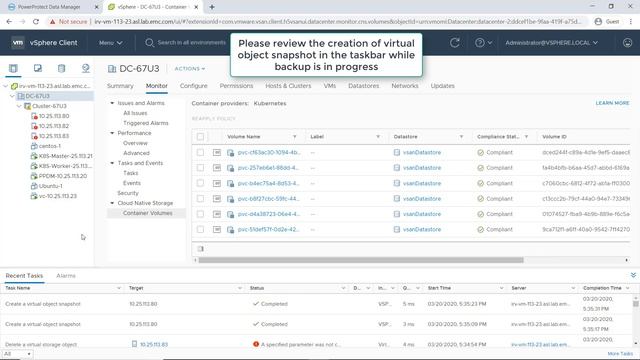Collapse the Cluster-67U3 tree node
This screenshot has width=640, height=360.
tap(19, 106)
